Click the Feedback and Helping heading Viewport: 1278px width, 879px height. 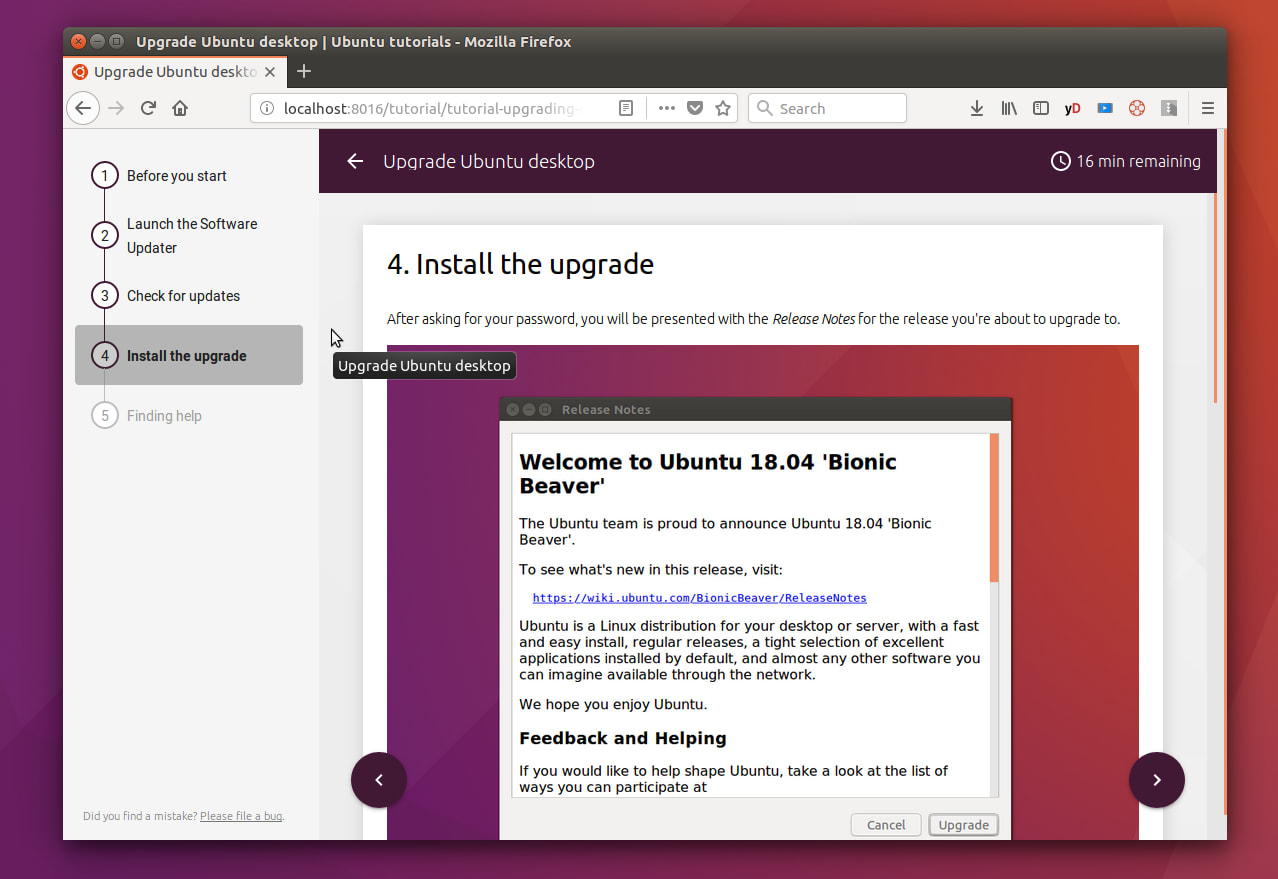point(623,738)
